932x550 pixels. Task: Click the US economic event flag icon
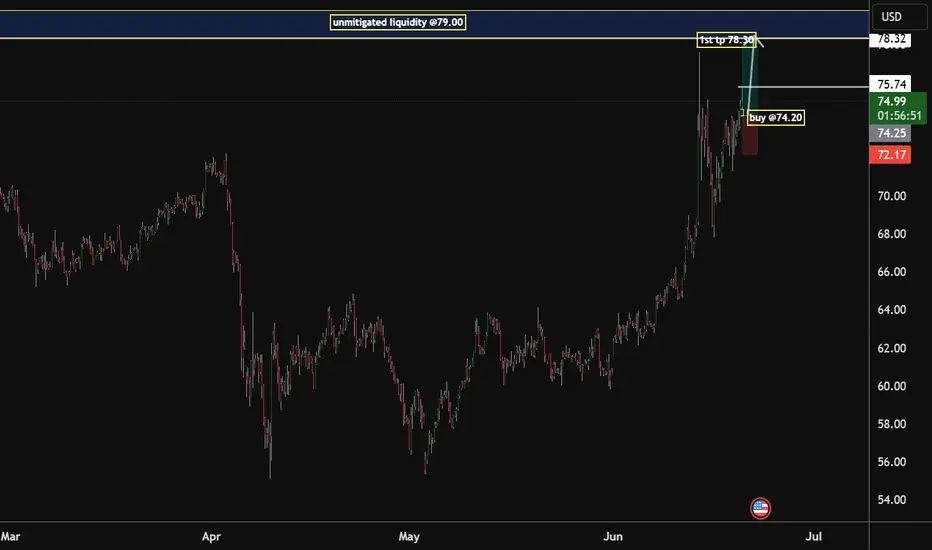click(x=760, y=508)
